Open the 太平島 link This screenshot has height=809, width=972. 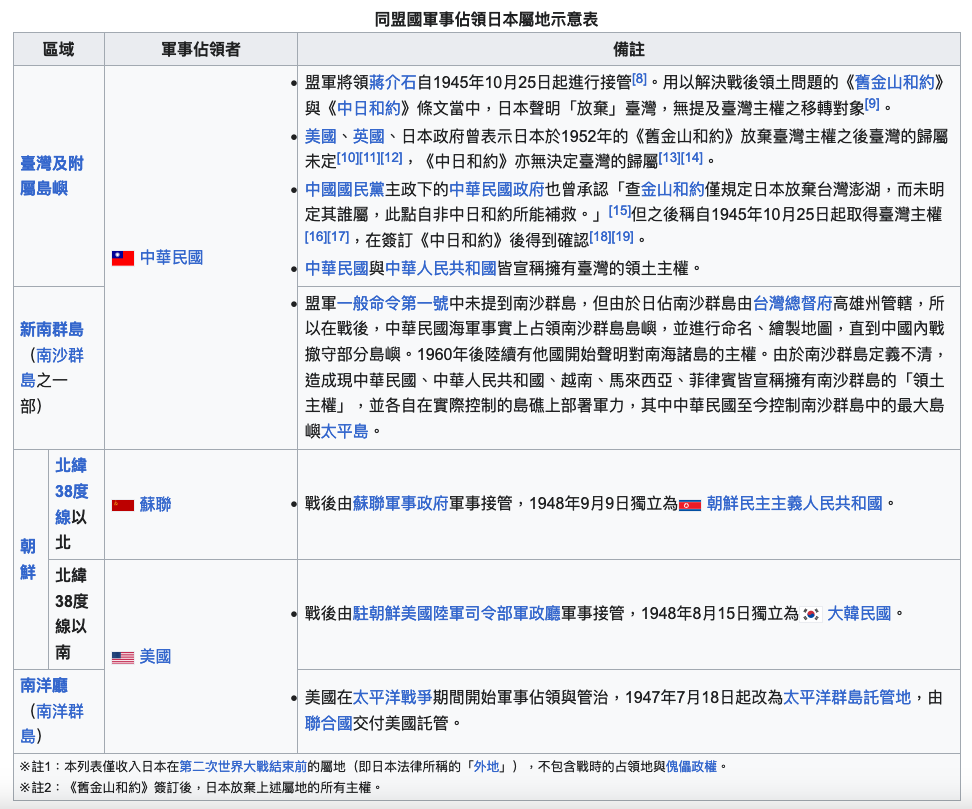[x=345, y=431]
